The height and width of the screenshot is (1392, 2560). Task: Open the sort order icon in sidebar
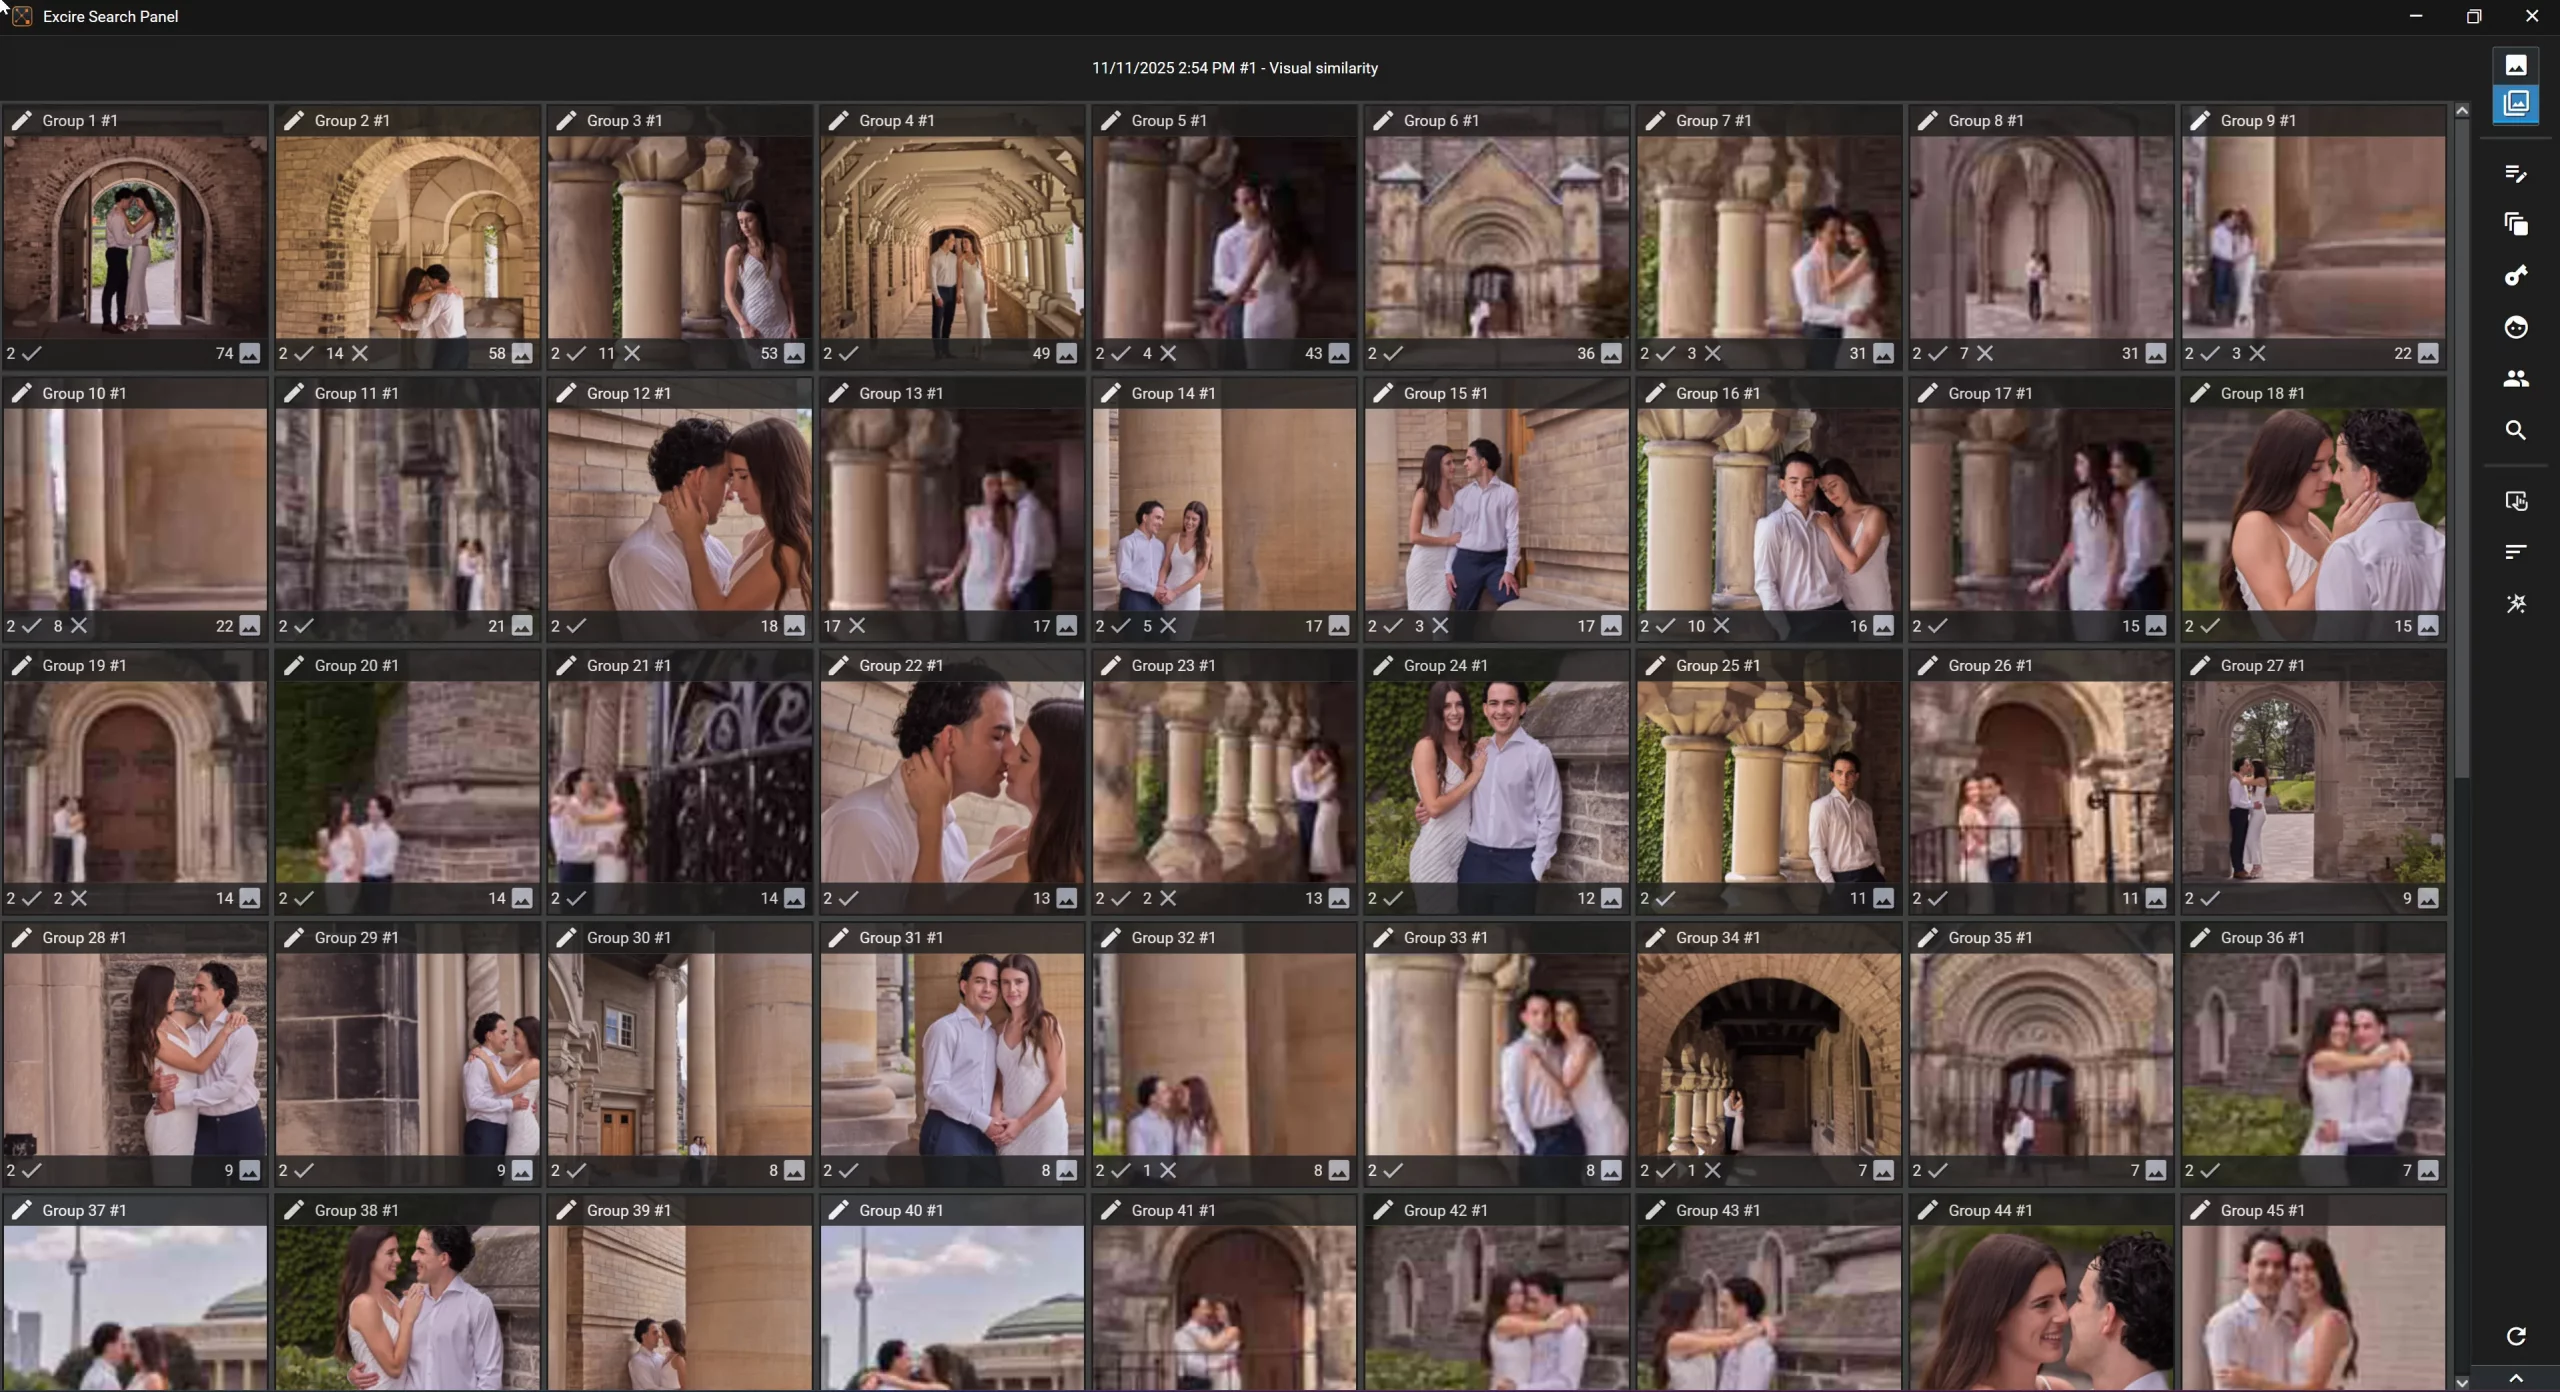tap(2515, 552)
